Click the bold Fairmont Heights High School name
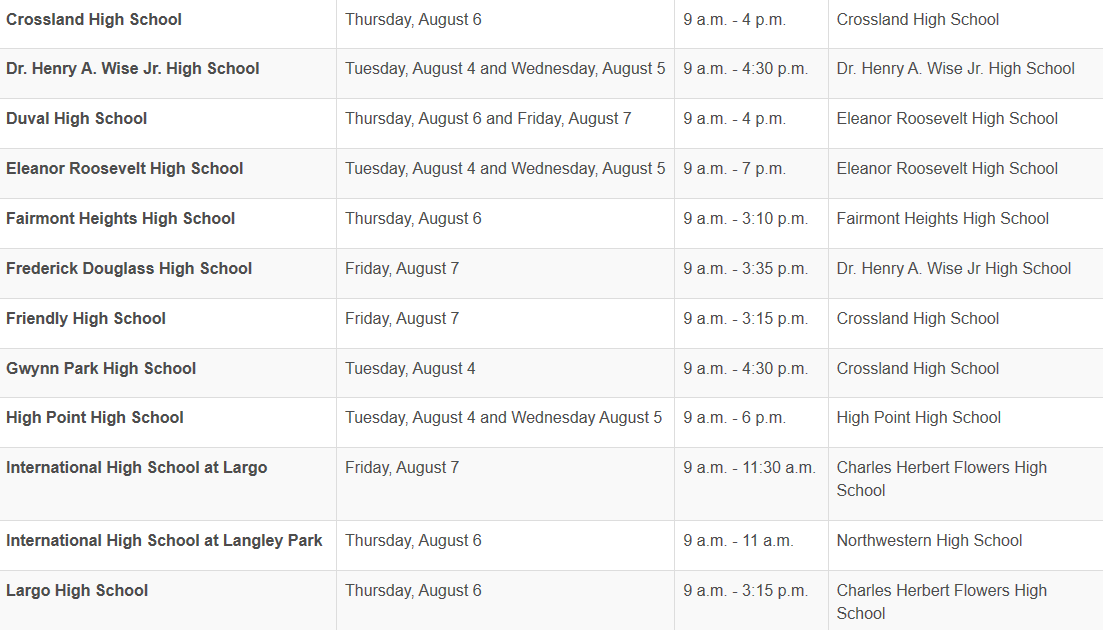The image size is (1103, 630). click(x=120, y=219)
